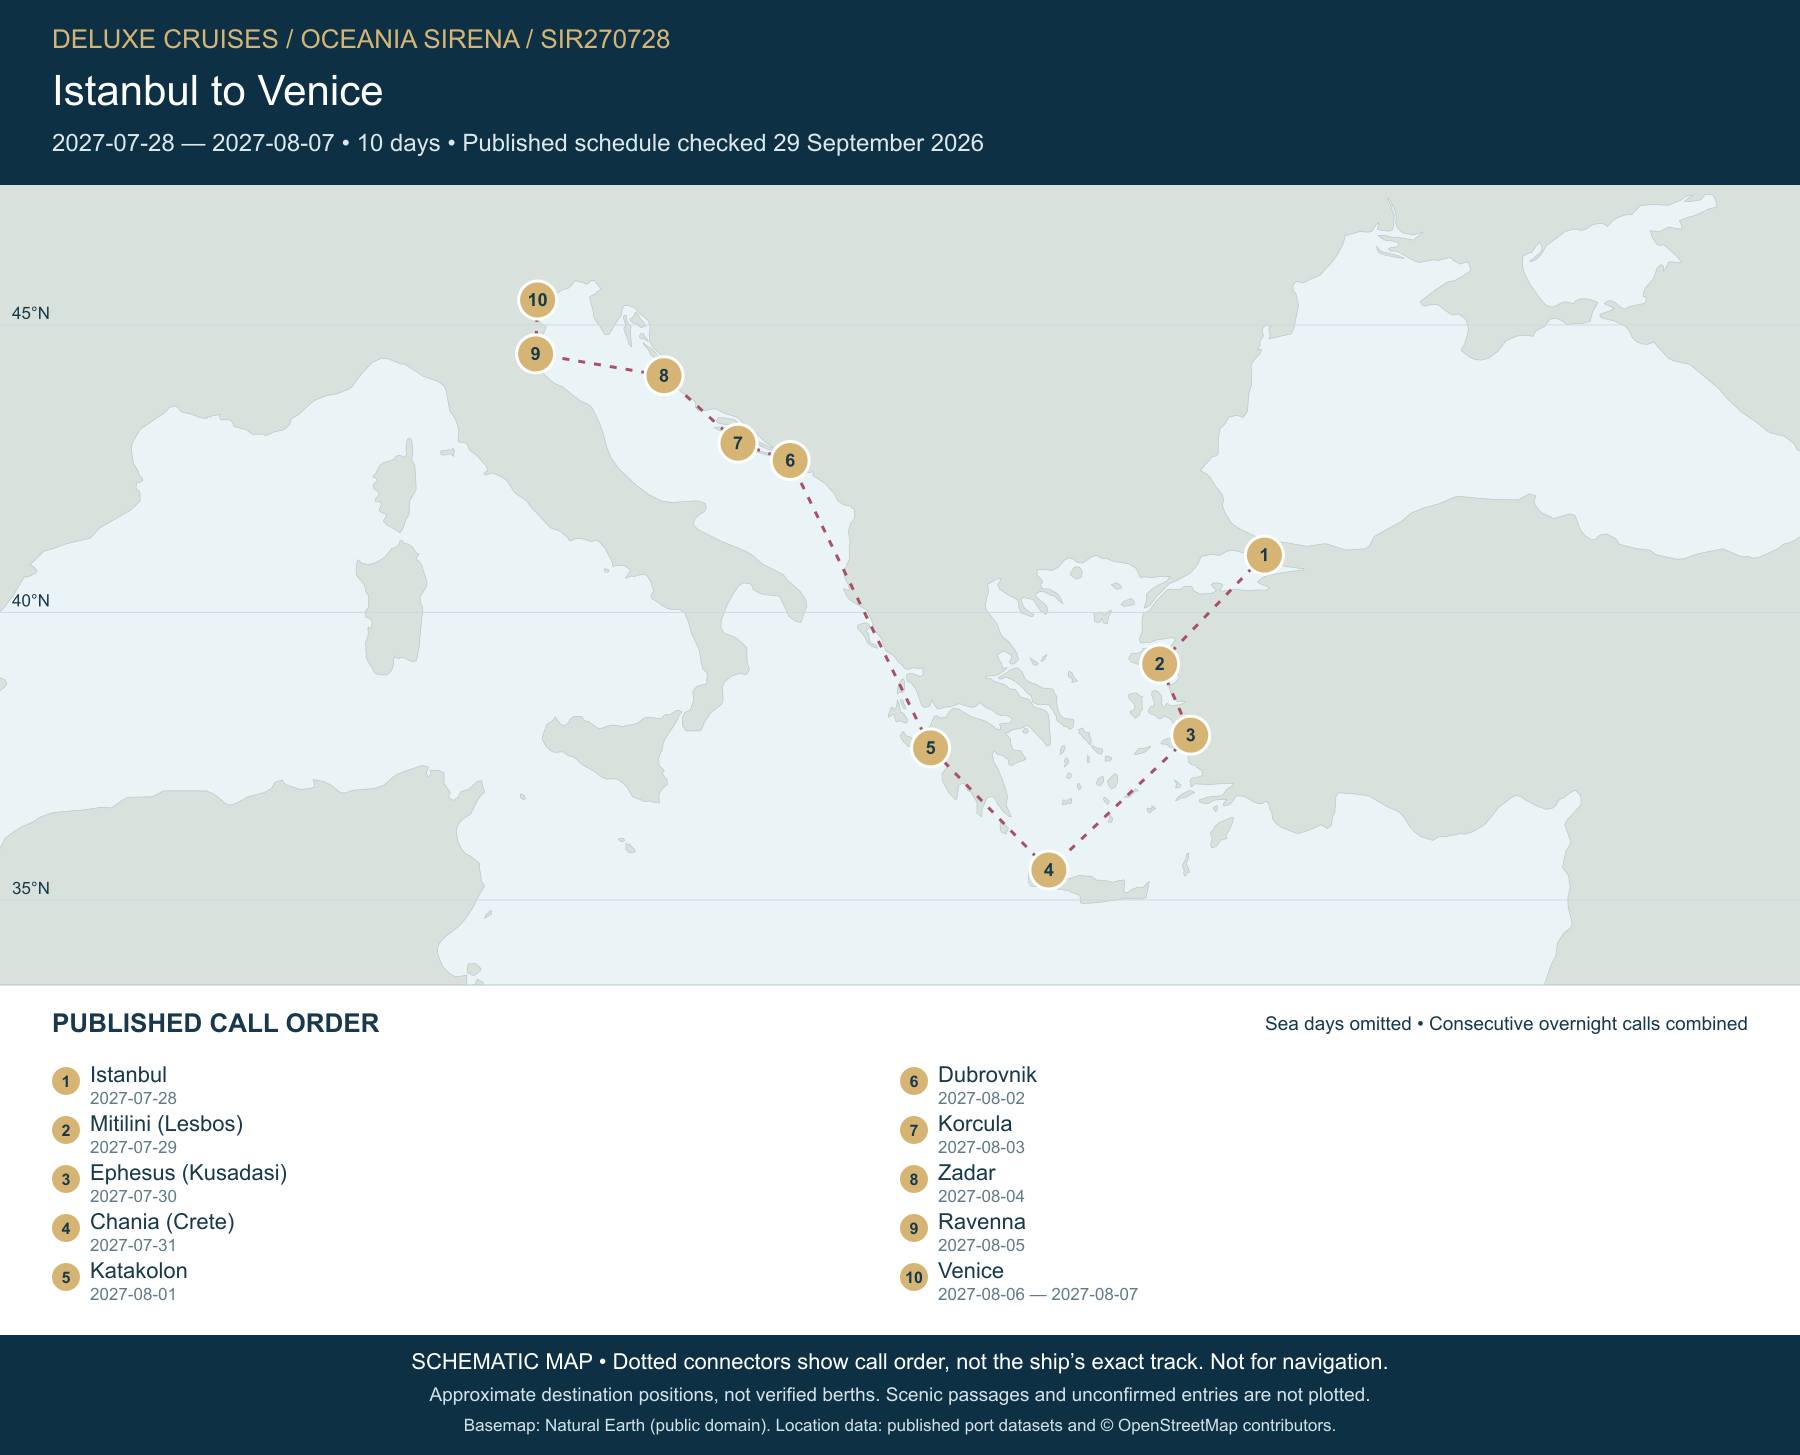This screenshot has width=1800, height=1455.
Task: Click legend badge 3 beside Ephesus
Action: (66, 1179)
